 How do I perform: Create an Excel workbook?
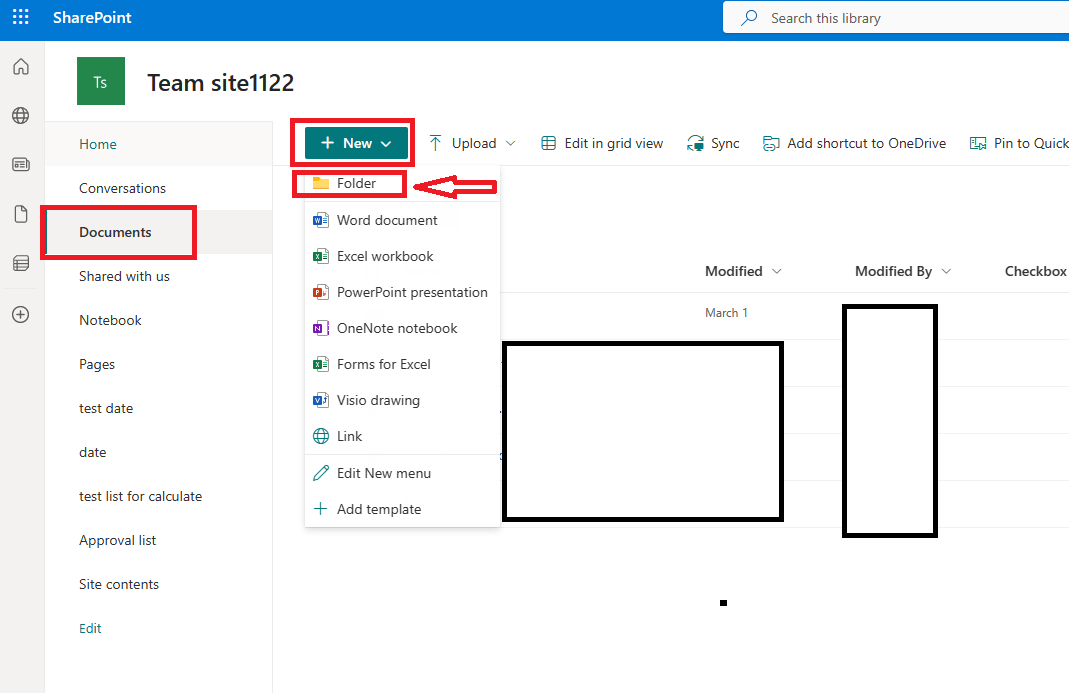(383, 256)
